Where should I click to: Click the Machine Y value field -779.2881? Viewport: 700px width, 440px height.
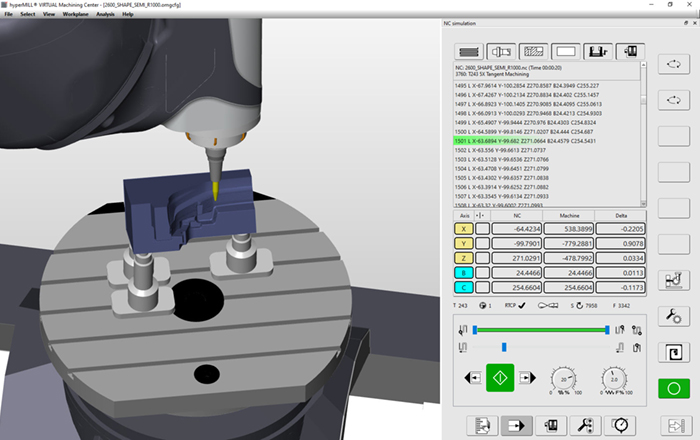(x=569, y=244)
